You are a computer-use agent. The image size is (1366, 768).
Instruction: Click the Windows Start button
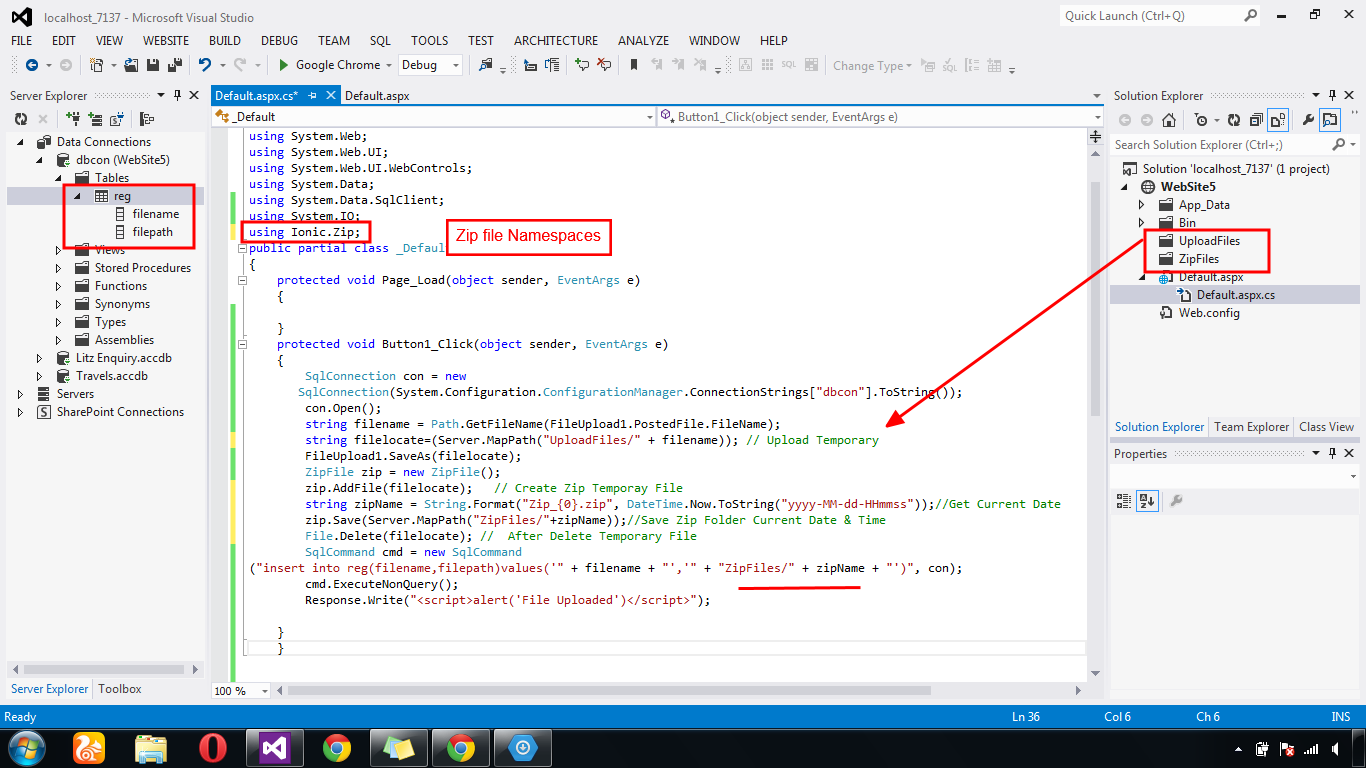[x=27, y=748]
